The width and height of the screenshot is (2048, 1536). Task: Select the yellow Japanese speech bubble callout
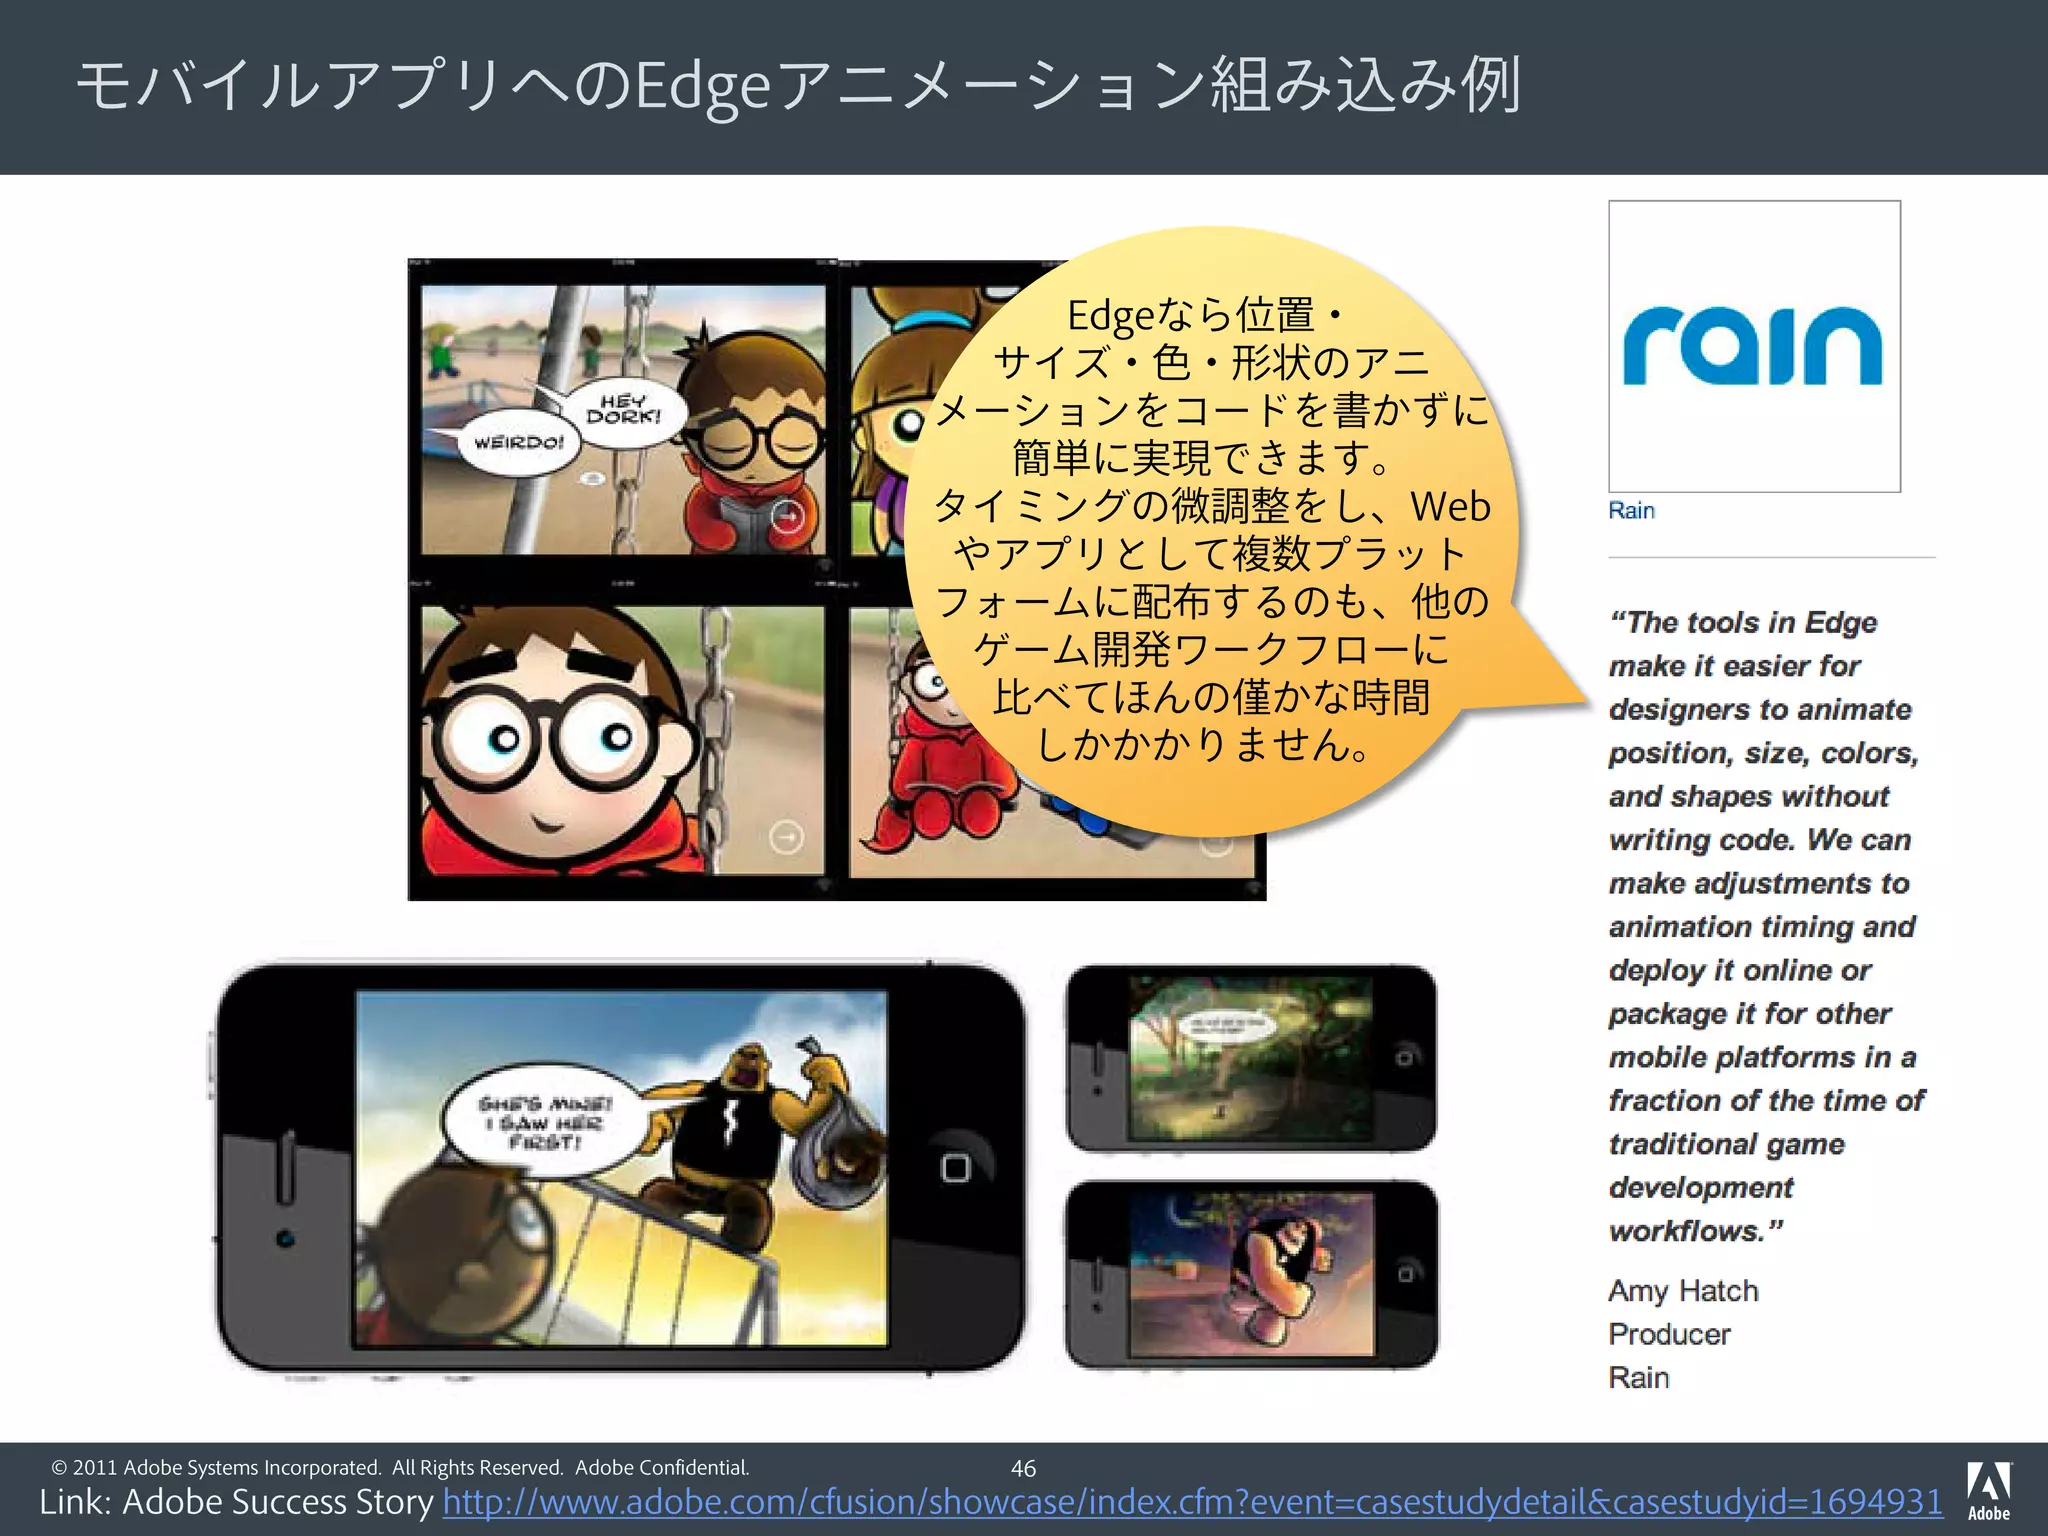(x=1212, y=530)
